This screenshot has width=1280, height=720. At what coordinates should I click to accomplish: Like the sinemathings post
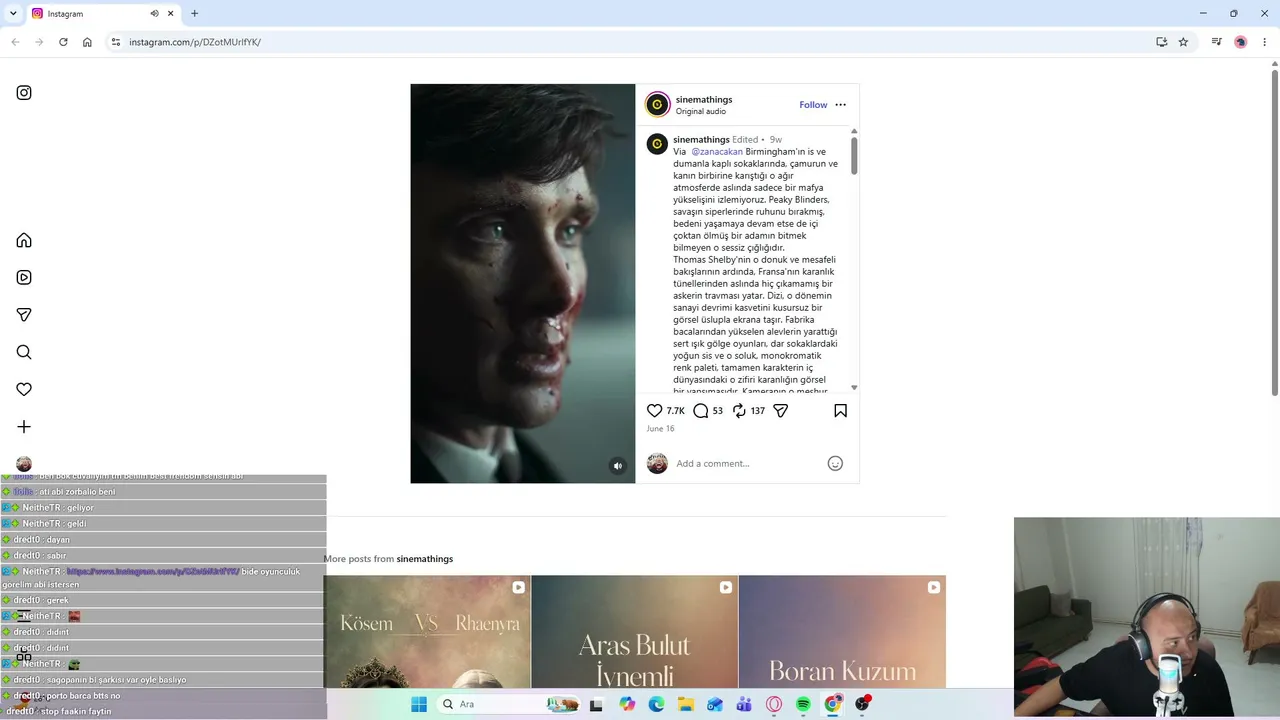[x=655, y=411]
